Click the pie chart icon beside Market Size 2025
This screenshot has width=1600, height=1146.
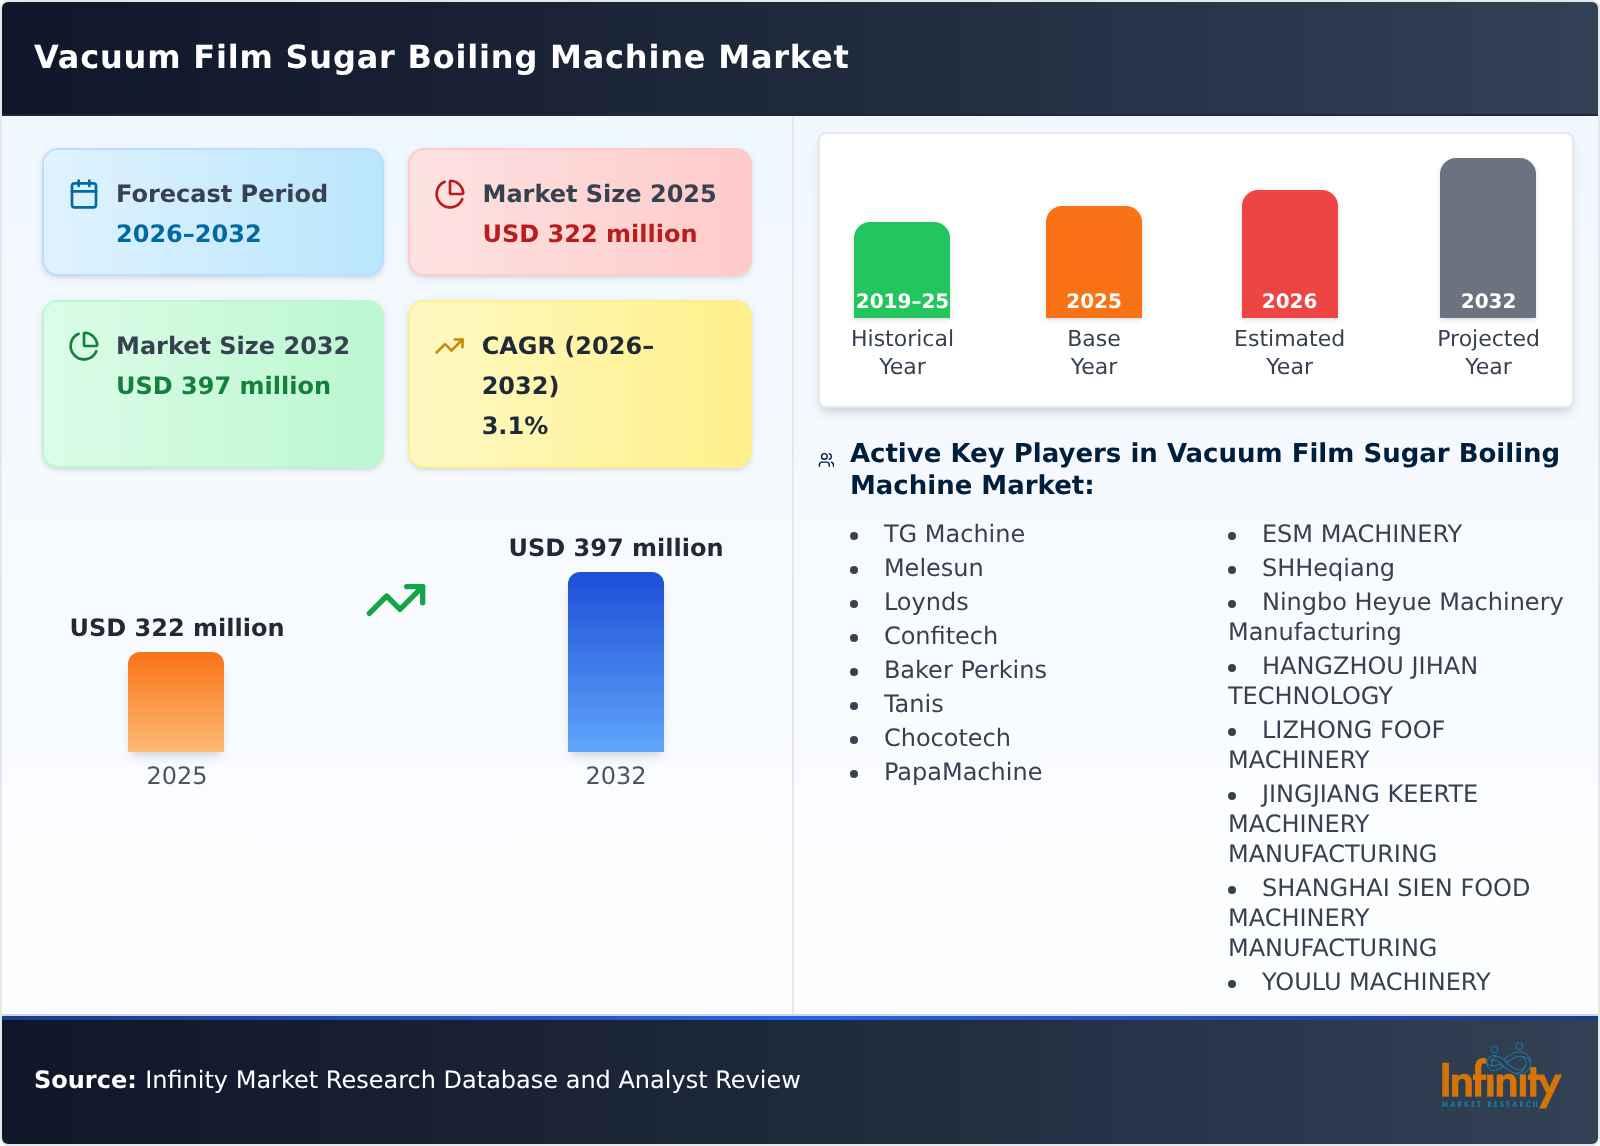click(450, 194)
